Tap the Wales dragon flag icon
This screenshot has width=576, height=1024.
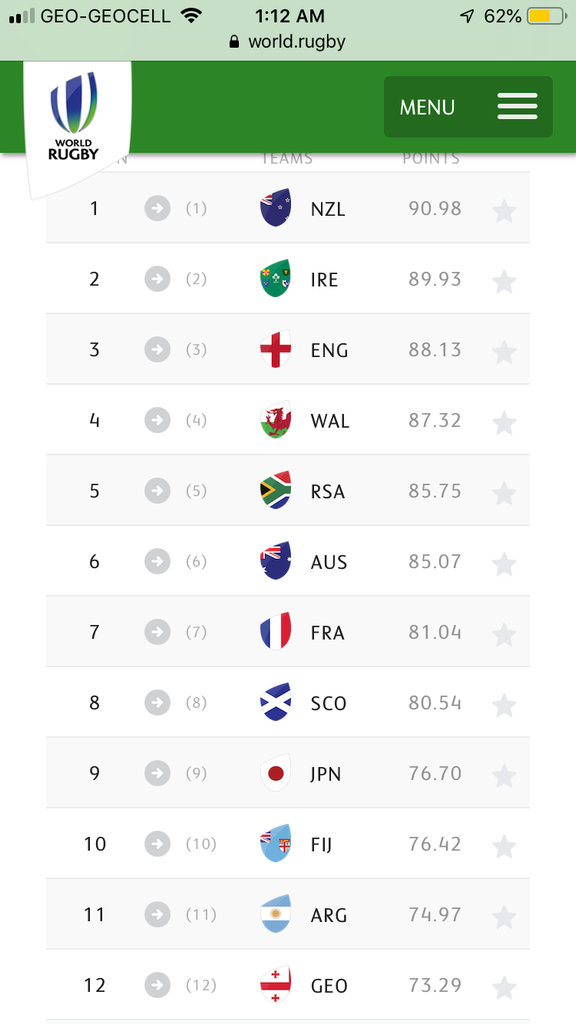click(276, 419)
